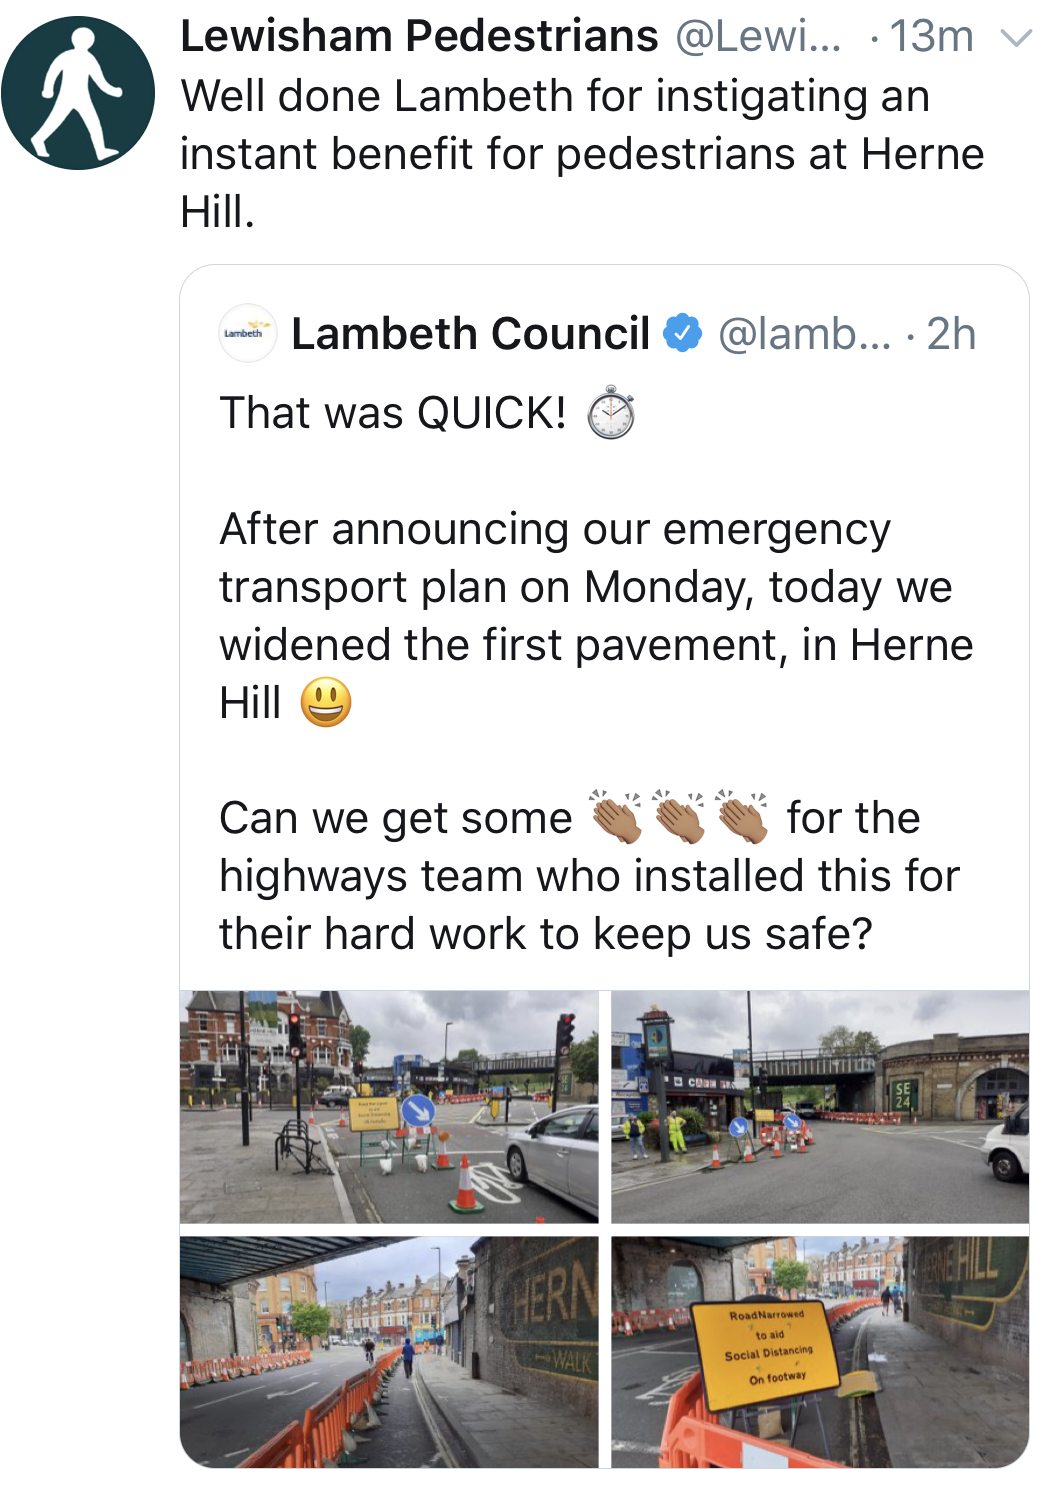The height and width of the screenshot is (1490, 1044).
Task: Click the Lambeth Council account name
Action: (470, 334)
